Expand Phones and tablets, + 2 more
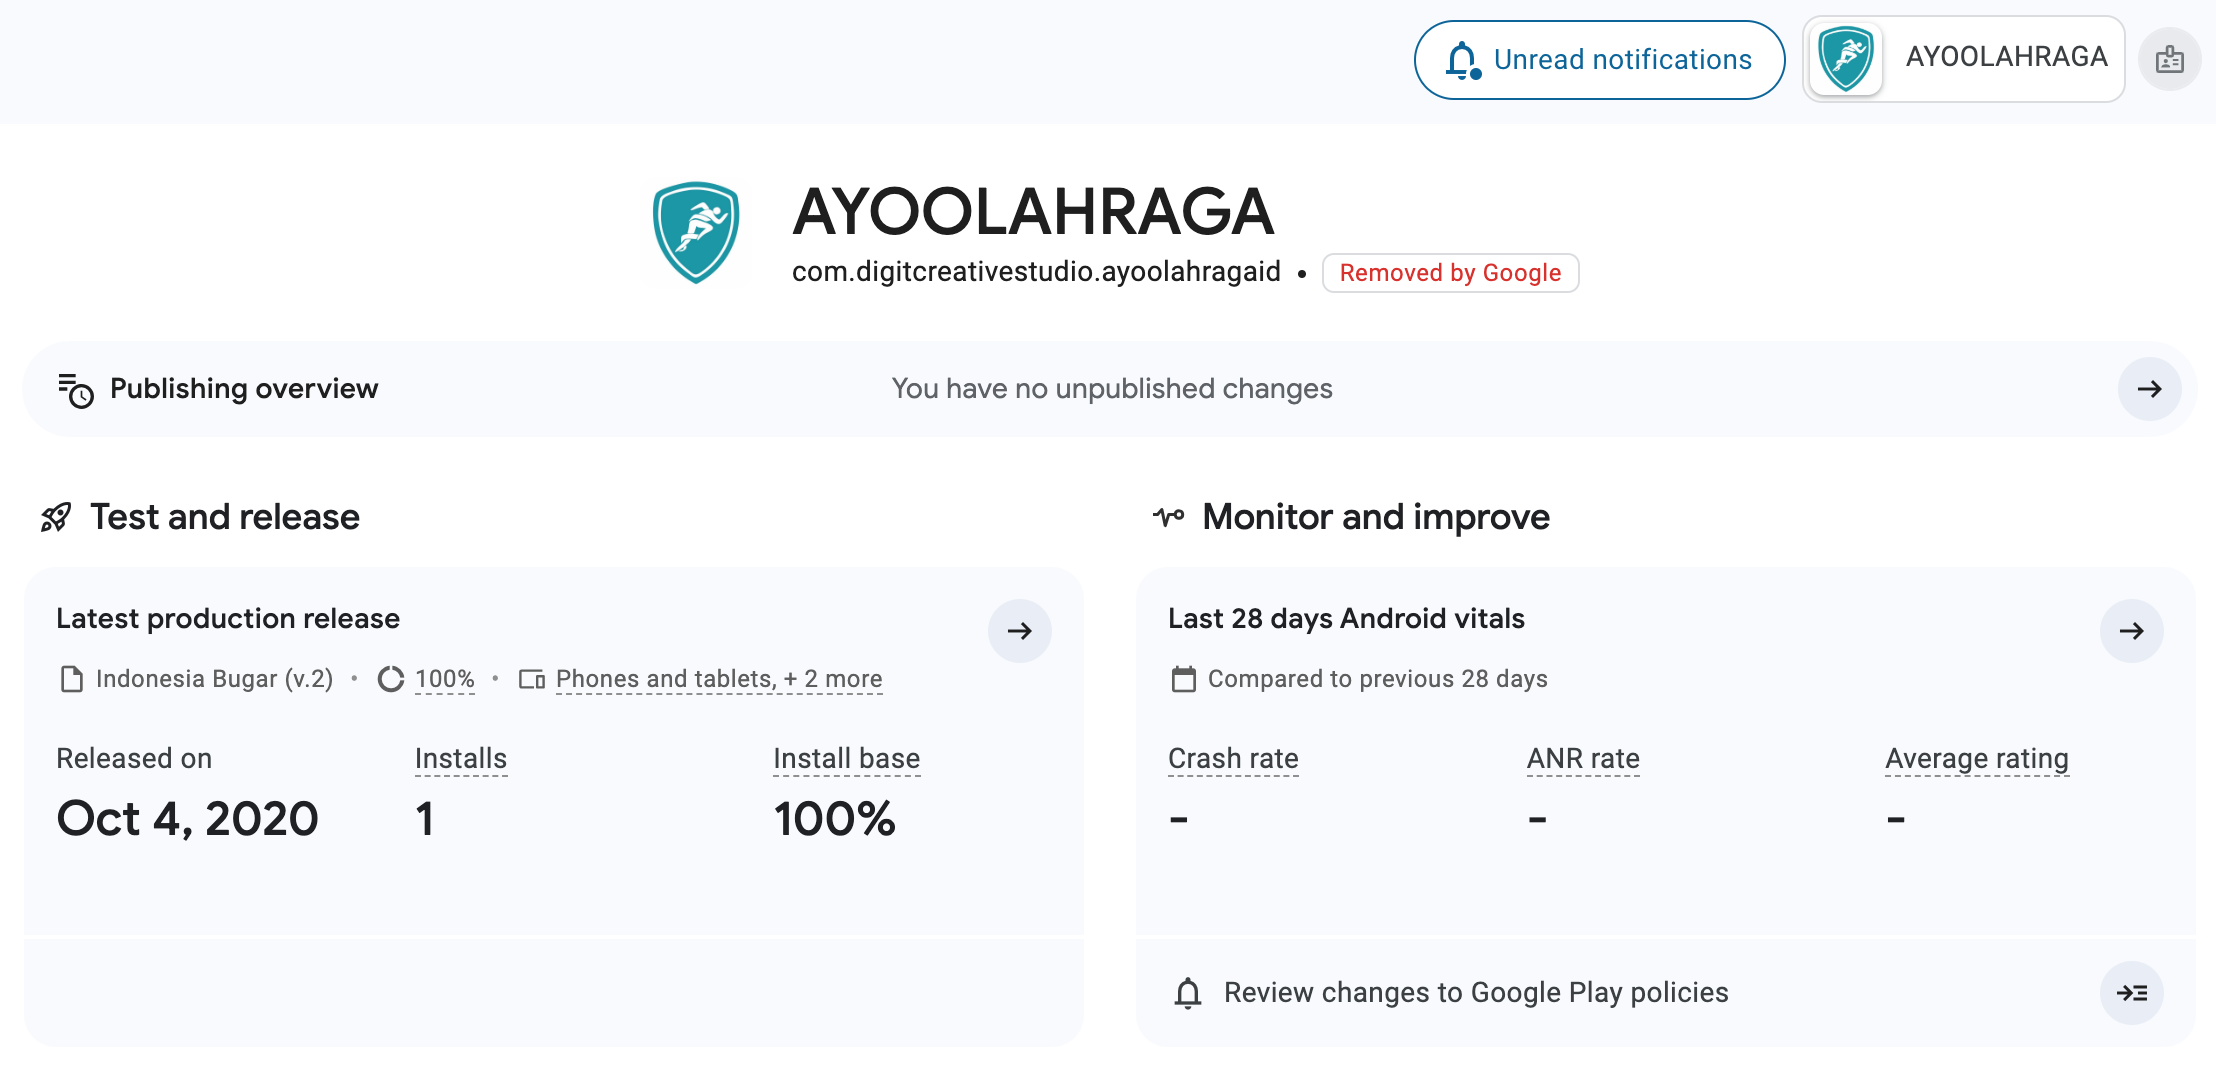 tap(718, 679)
